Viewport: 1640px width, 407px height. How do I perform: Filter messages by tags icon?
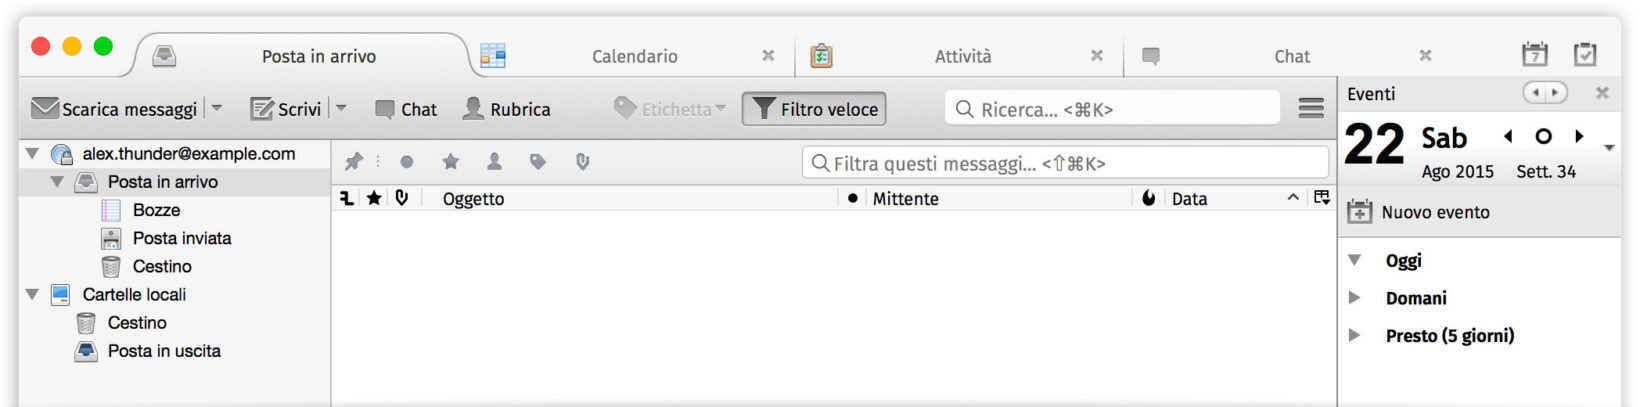pyautogui.click(x=538, y=161)
